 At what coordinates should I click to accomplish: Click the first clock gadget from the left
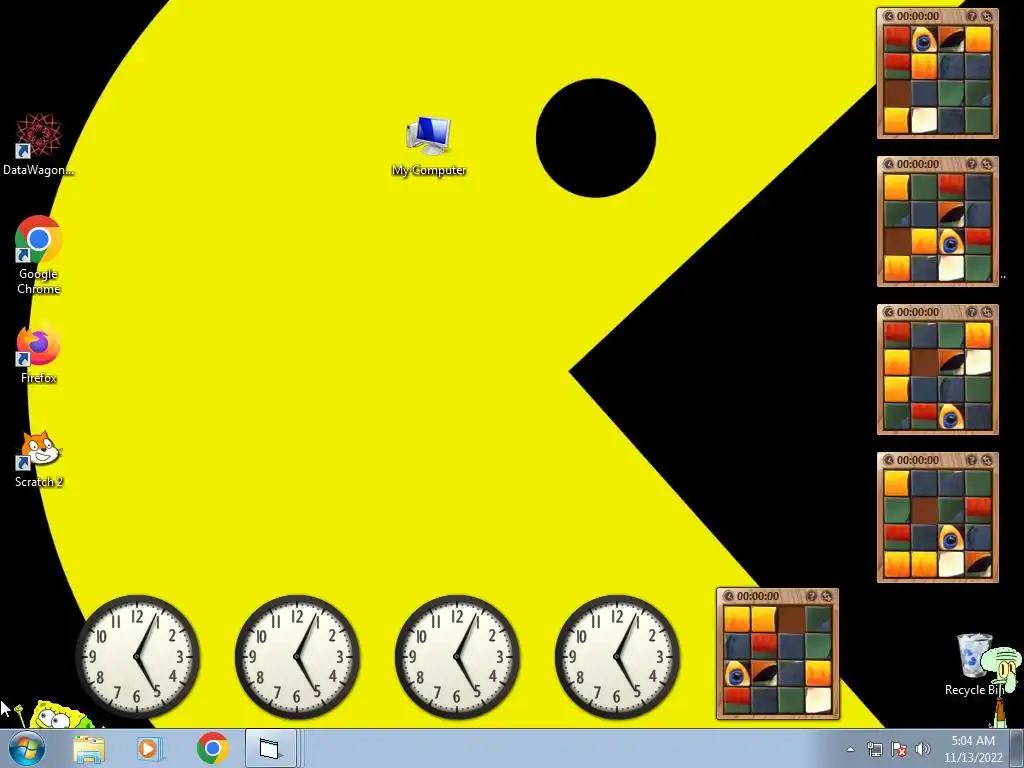(x=137, y=657)
